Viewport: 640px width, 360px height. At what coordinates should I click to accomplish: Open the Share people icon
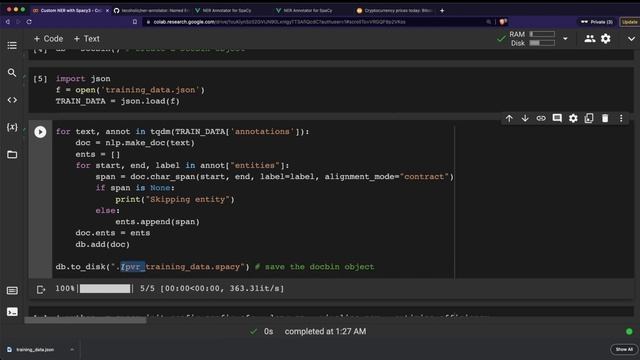[589, 38]
